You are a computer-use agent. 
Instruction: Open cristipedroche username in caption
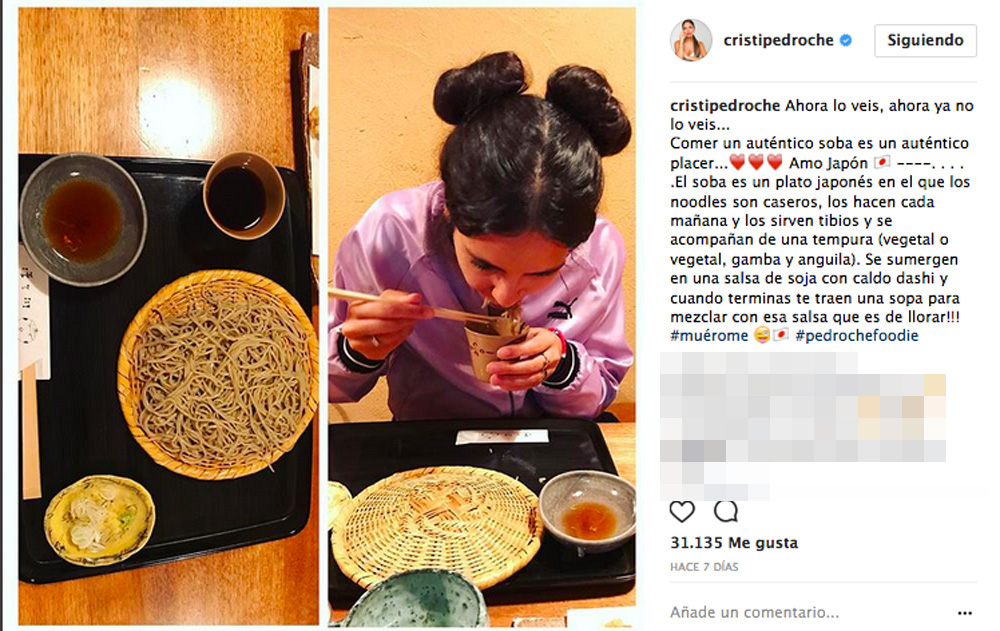click(x=725, y=105)
